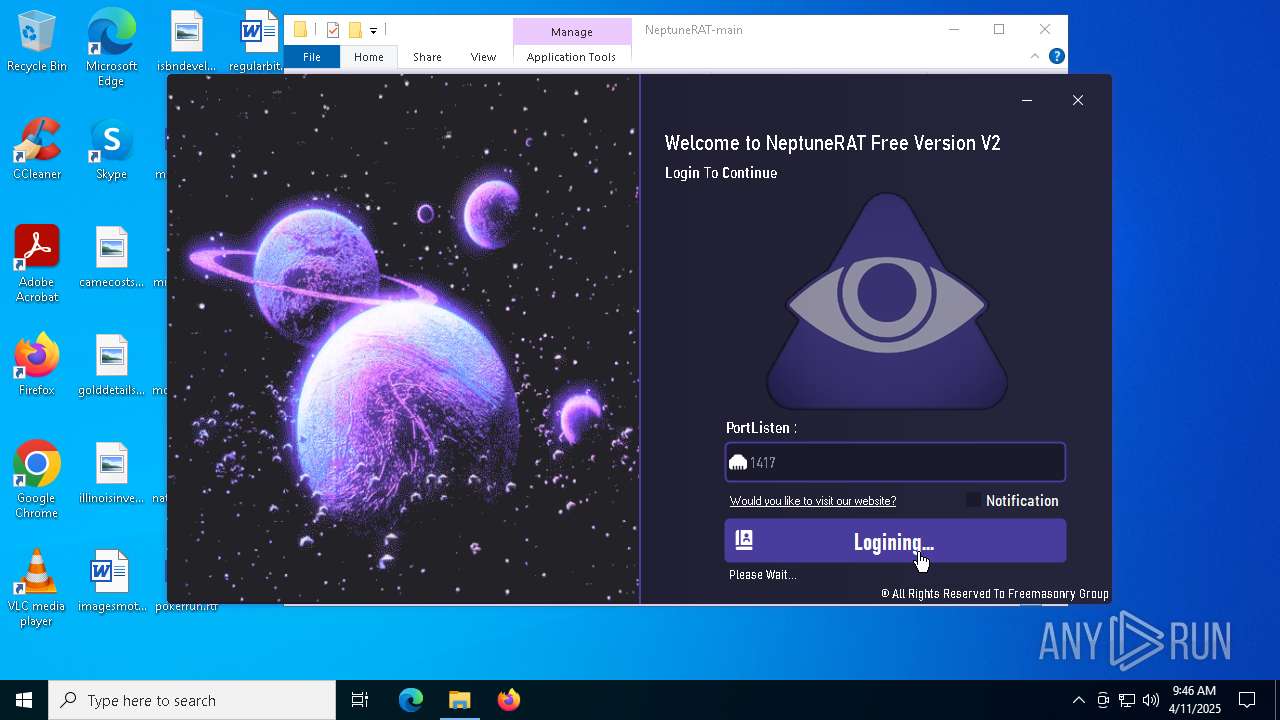Open File menu in Explorer window
This screenshot has width=1280, height=720.
pos(312,57)
